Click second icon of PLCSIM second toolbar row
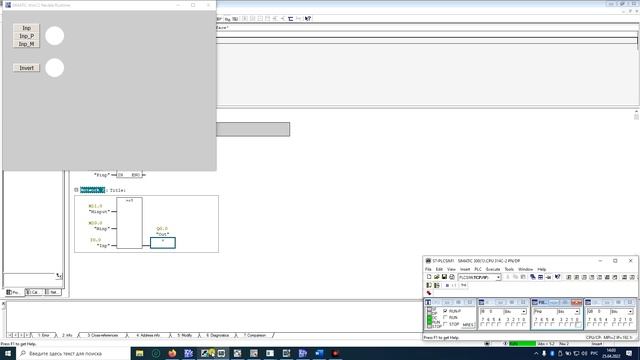640x360 pixels. [x=437, y=285]
